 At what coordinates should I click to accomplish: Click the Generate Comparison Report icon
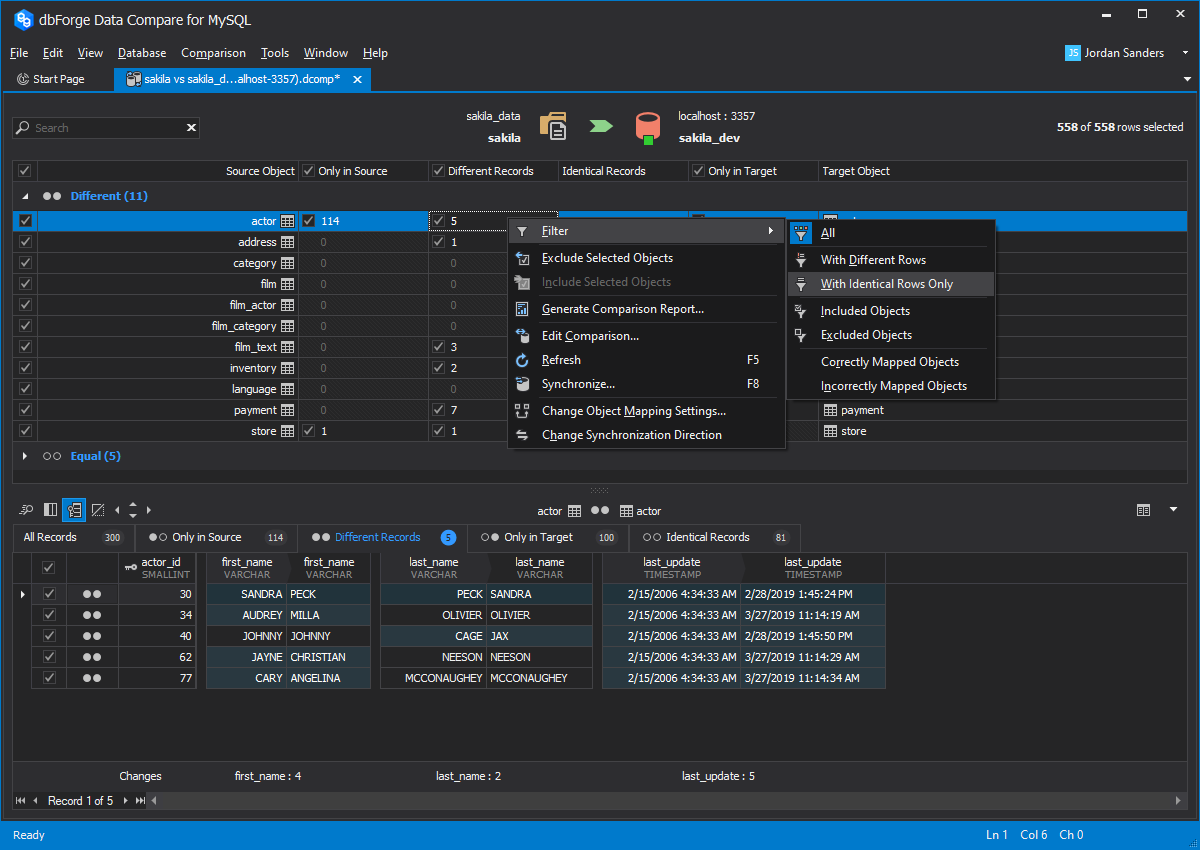coord(522,309)
